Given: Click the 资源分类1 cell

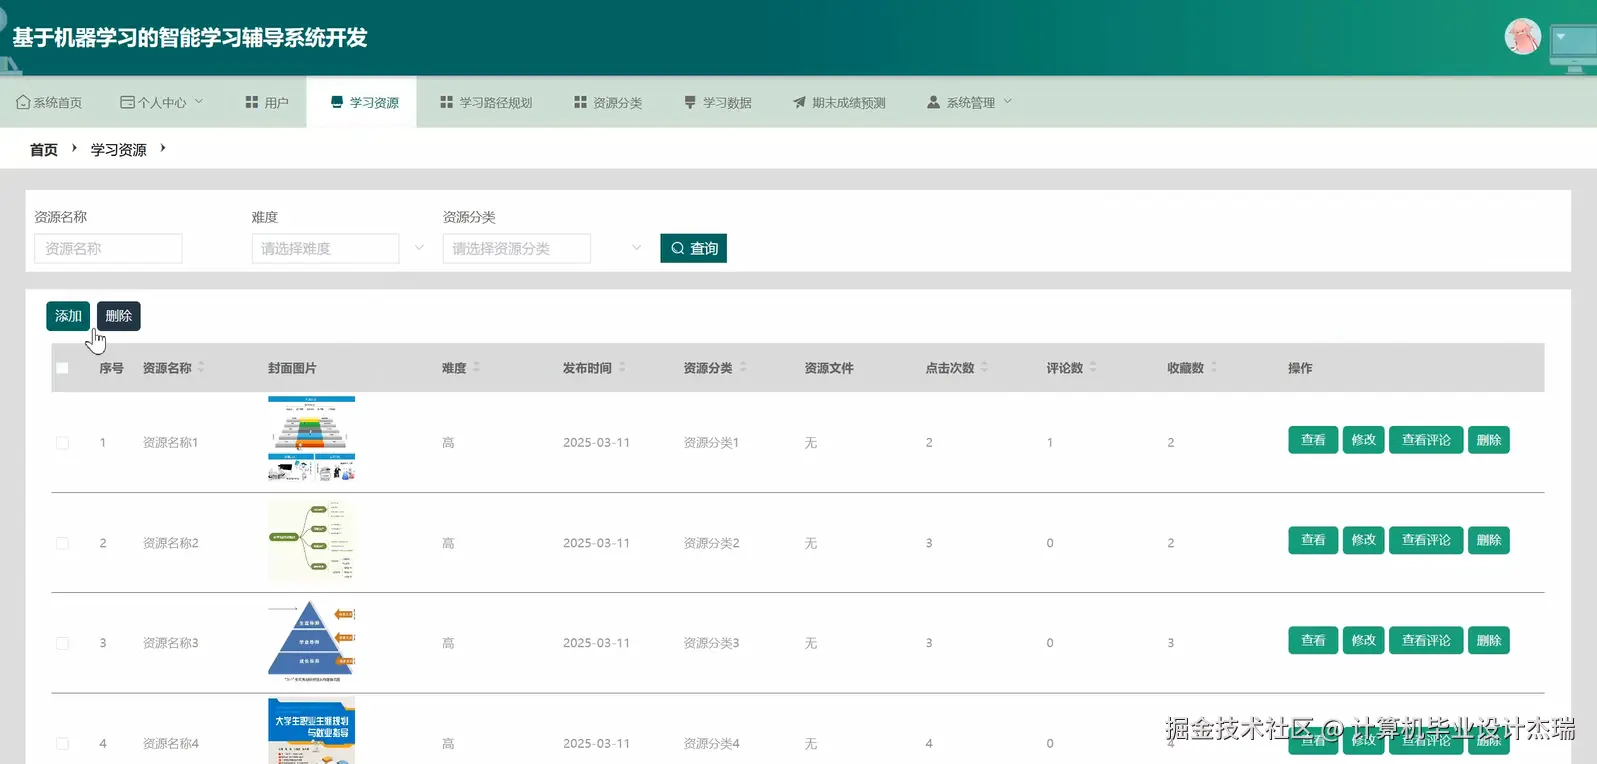Looking at the screenshot, I should coord(711,442).
